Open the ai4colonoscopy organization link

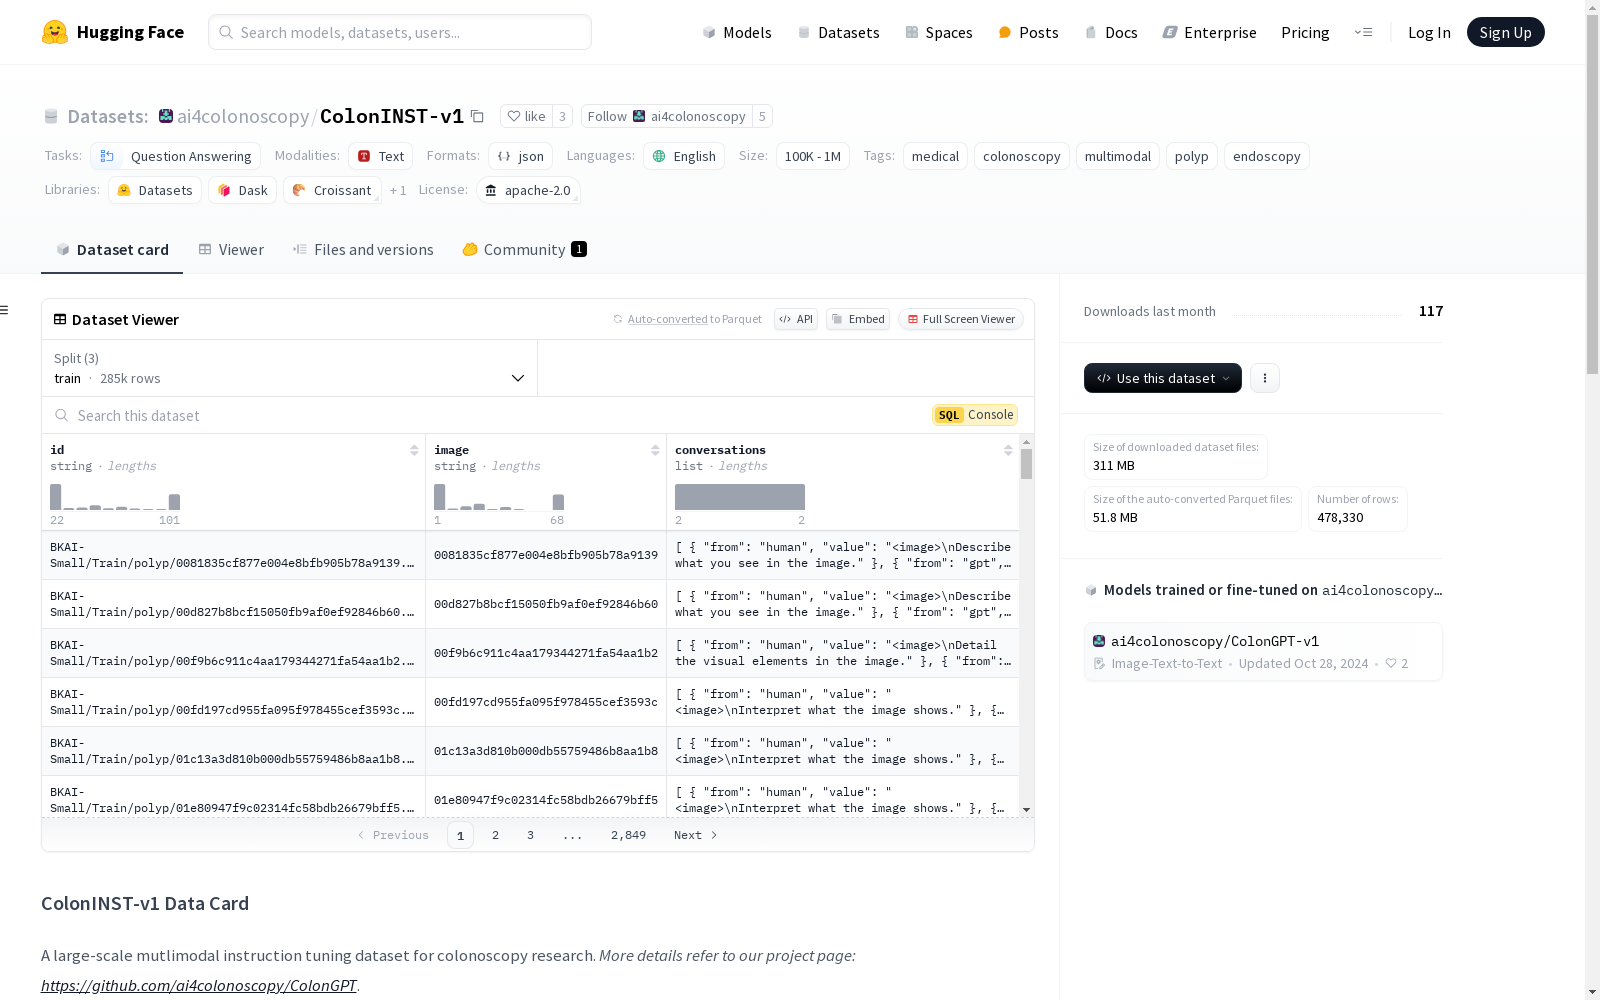point(243,116)
